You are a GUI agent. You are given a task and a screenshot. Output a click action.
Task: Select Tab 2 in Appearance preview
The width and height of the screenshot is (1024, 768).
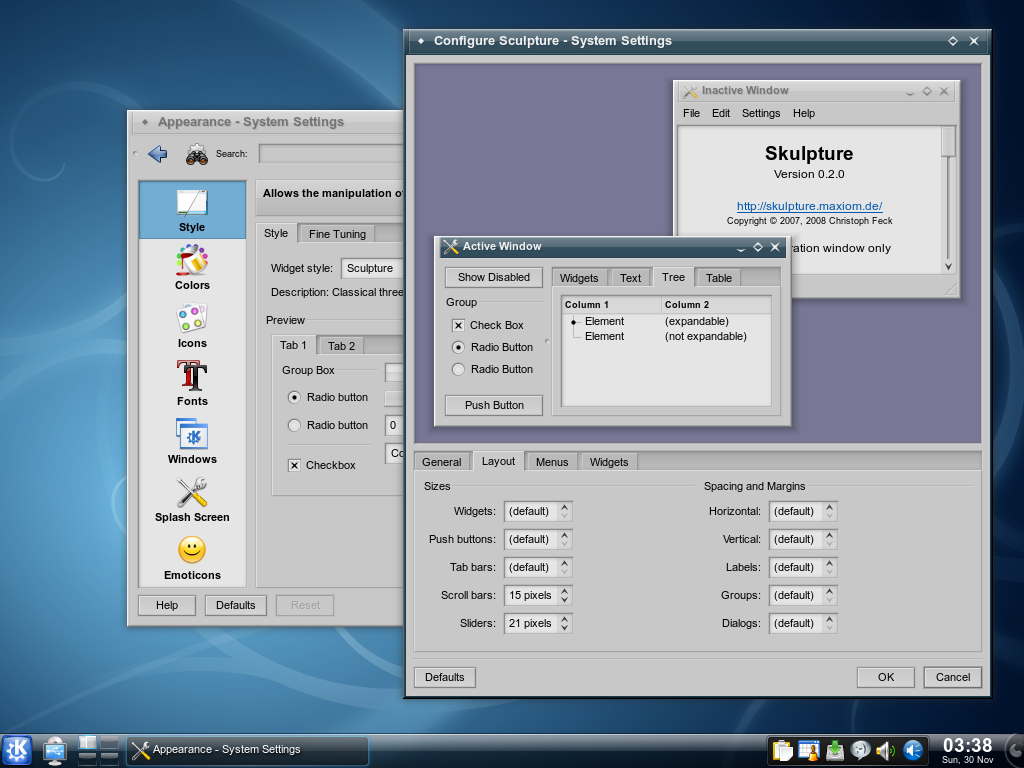[341, 346]
